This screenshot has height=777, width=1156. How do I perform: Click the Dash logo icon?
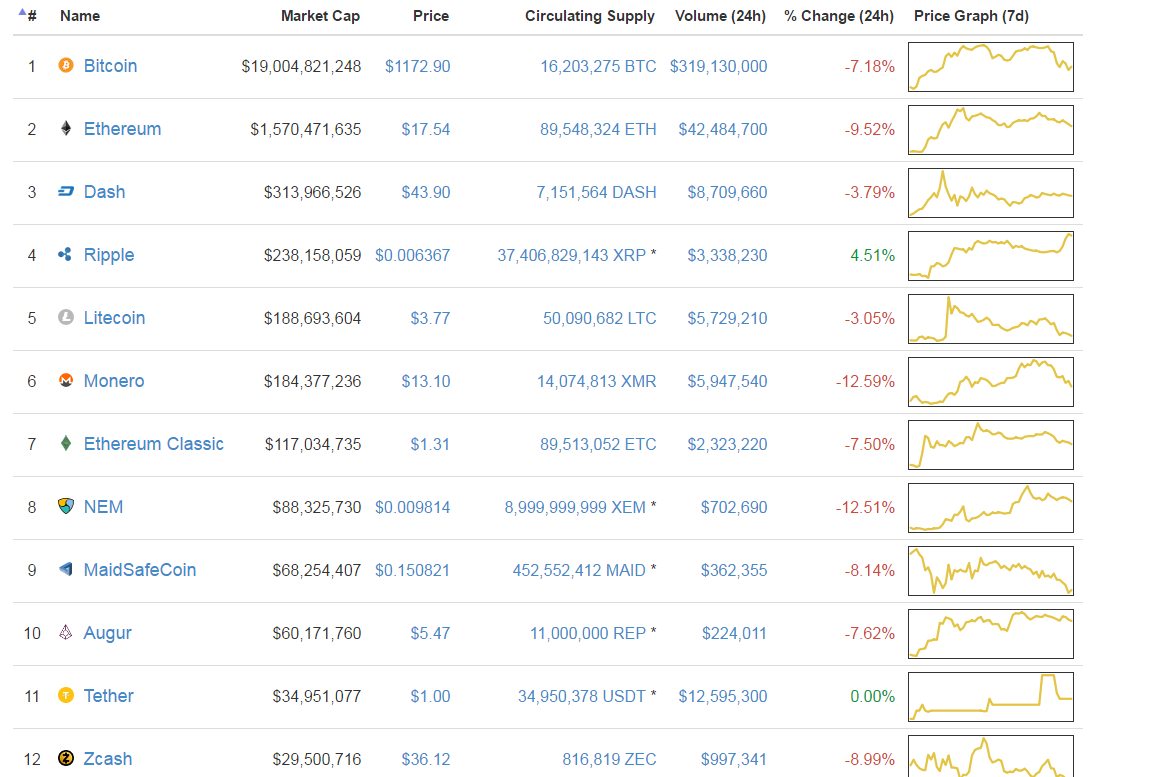[x=66, y=192]
